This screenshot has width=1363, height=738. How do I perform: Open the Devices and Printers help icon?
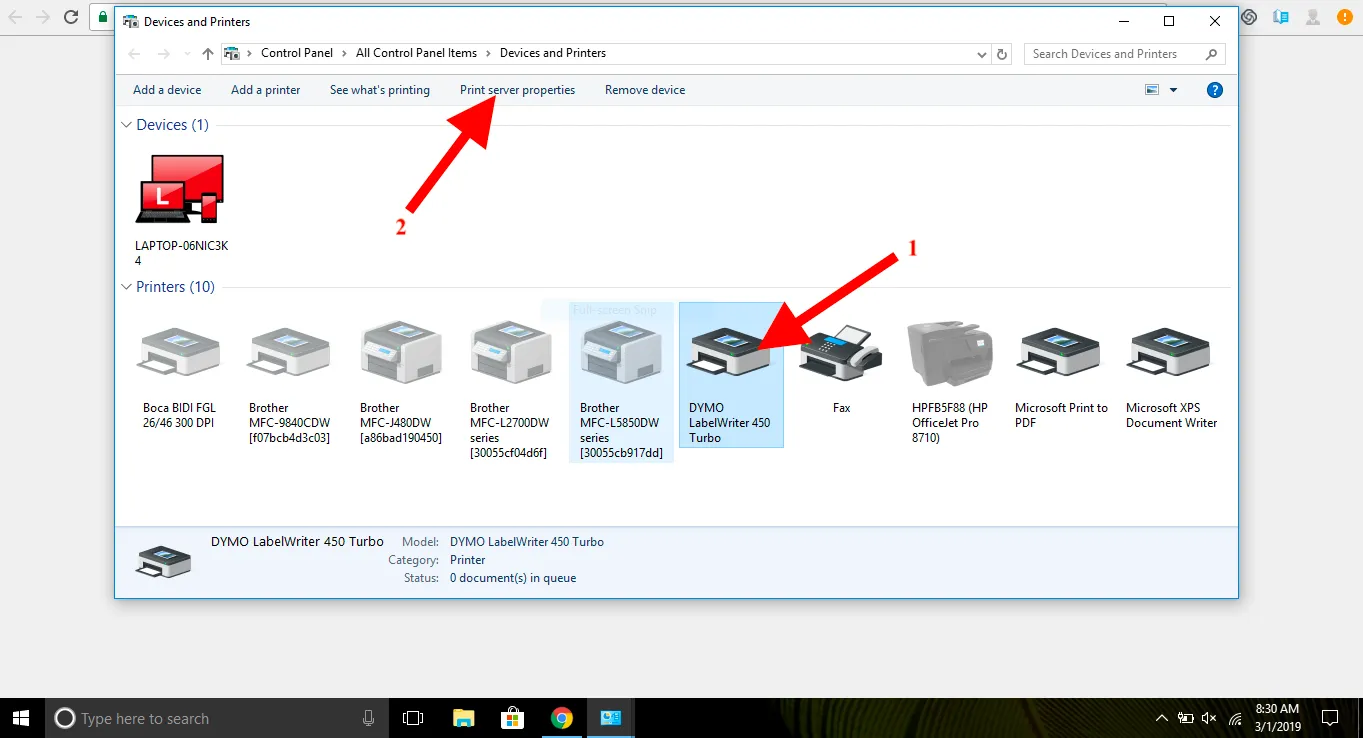(x=1215, y=90)
